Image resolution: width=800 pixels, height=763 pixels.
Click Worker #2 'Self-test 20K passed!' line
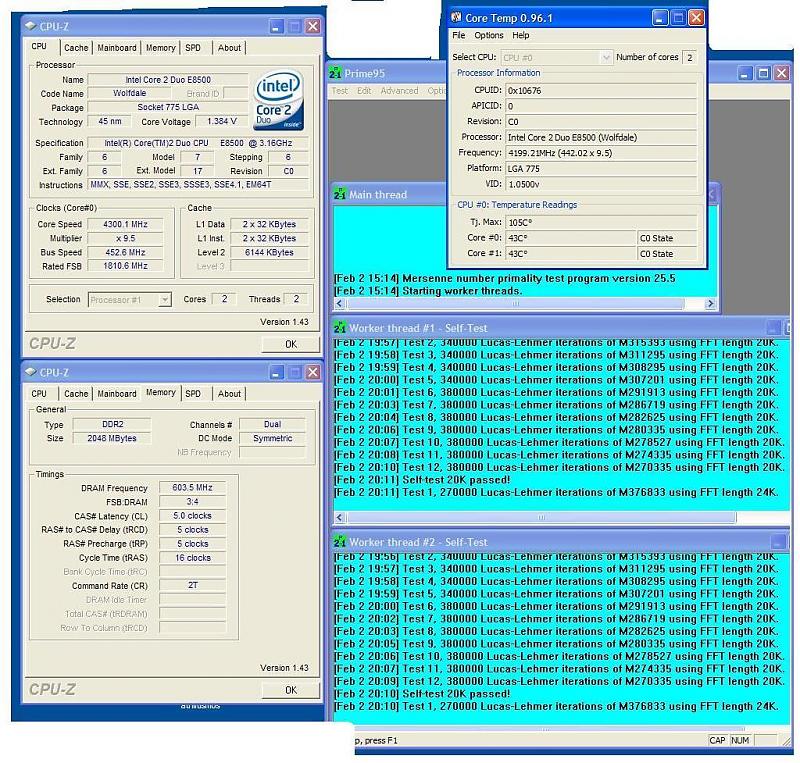(x=422, y=694)
